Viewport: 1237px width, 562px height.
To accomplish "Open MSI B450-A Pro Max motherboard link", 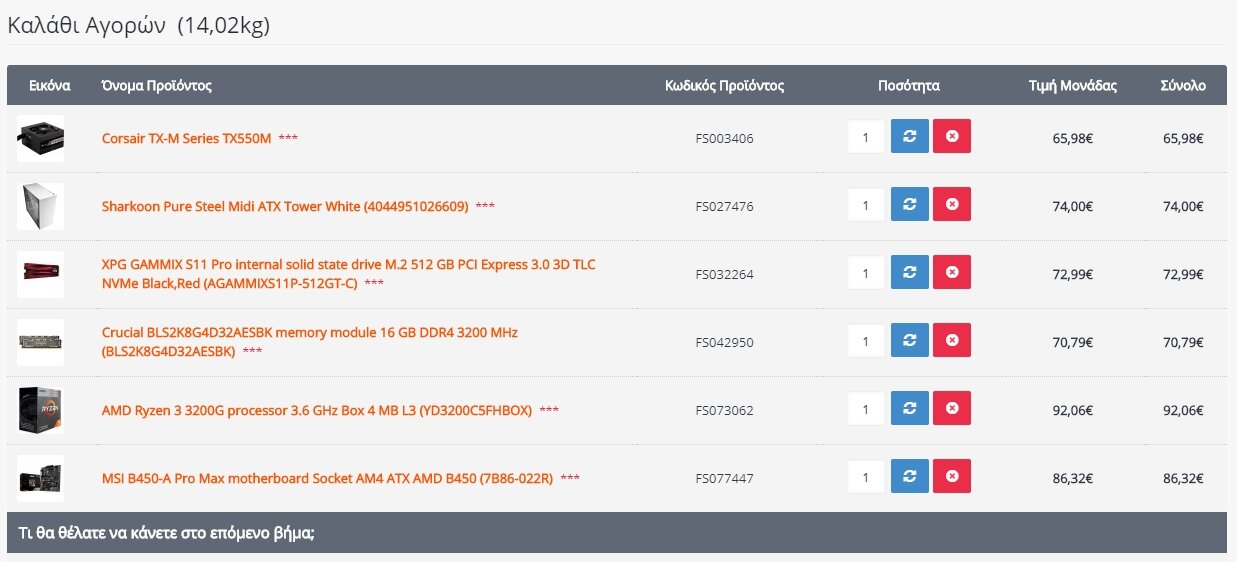I will 327,478.
